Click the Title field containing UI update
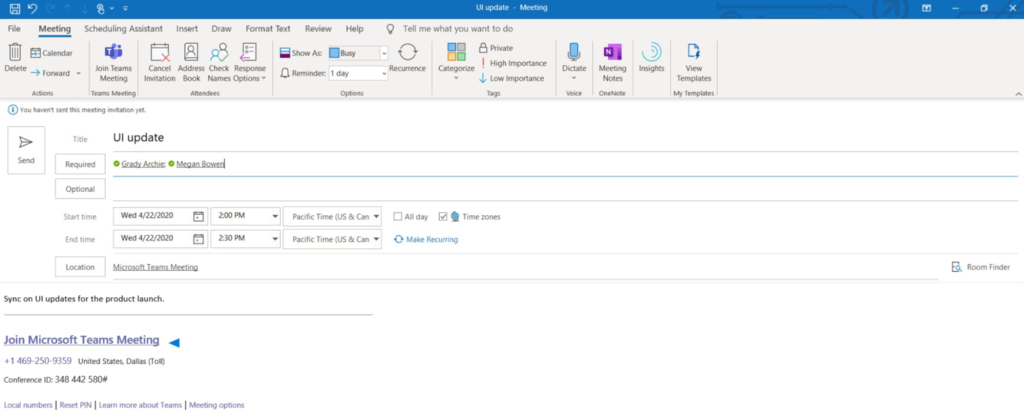 pos(566,138)
